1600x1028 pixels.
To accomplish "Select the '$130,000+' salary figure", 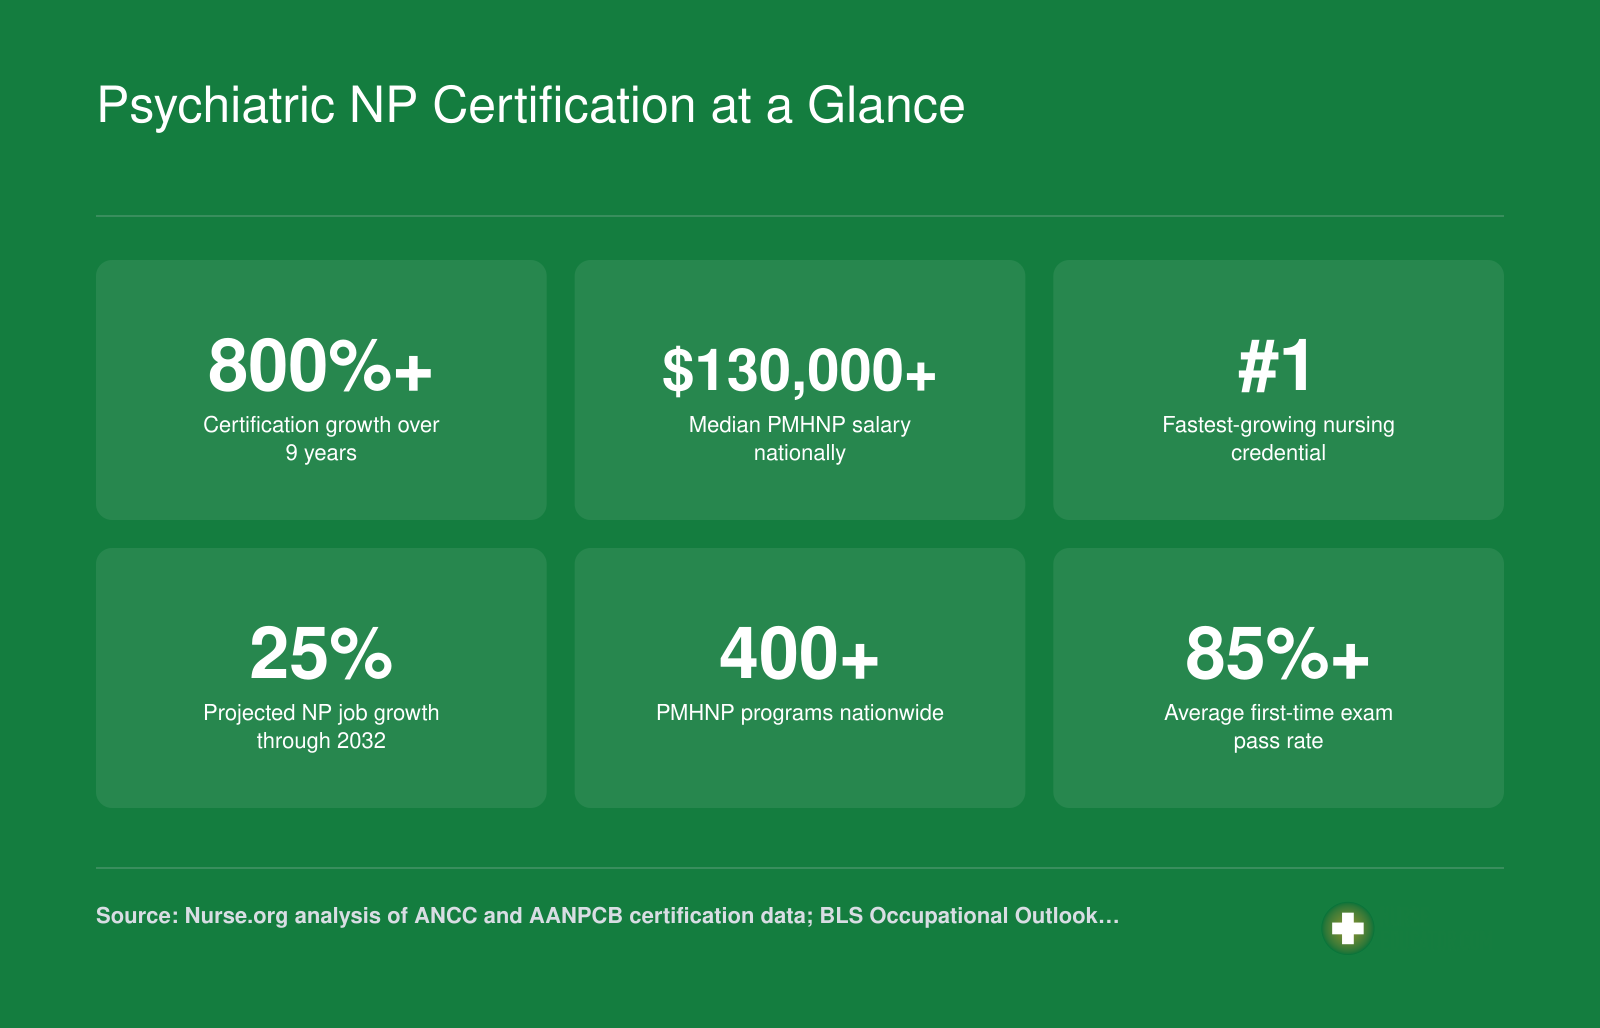I will click(x=799, y=370).
